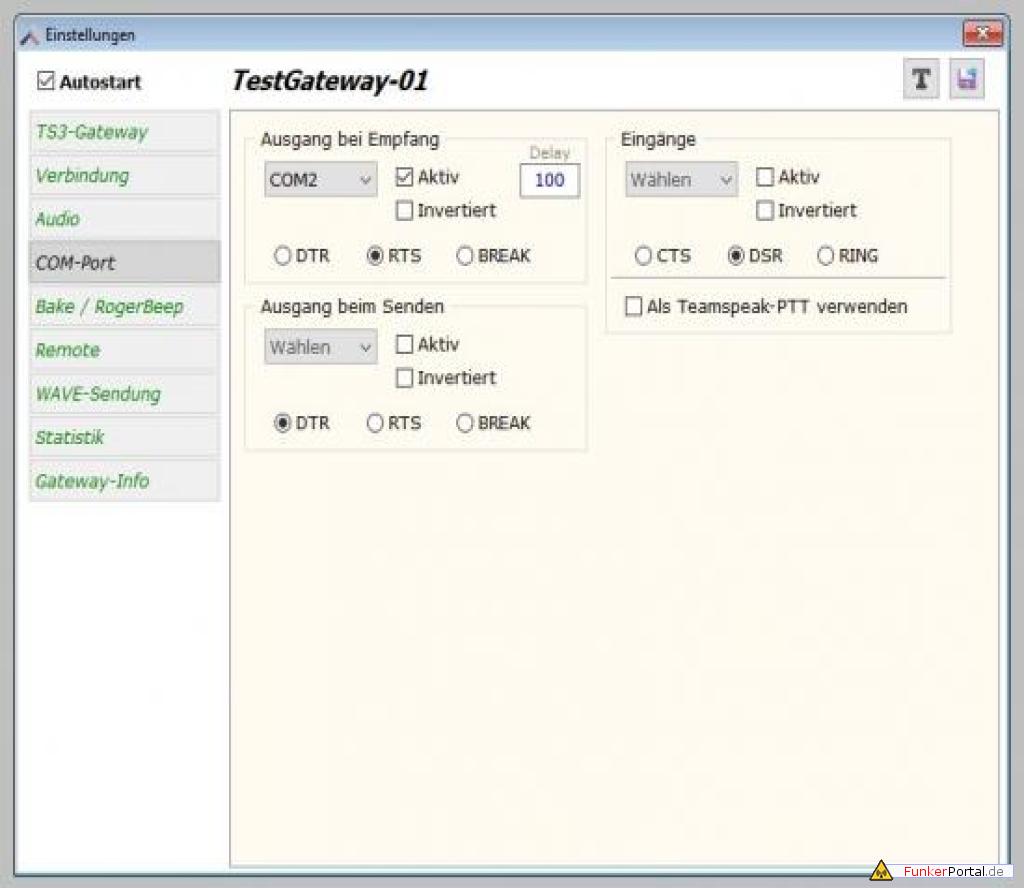The width and height of the screenshot is (1024, 888).
Task: Expand the Wählen dropdown in Ausgang beim Senden
Action: coord(320,348)
